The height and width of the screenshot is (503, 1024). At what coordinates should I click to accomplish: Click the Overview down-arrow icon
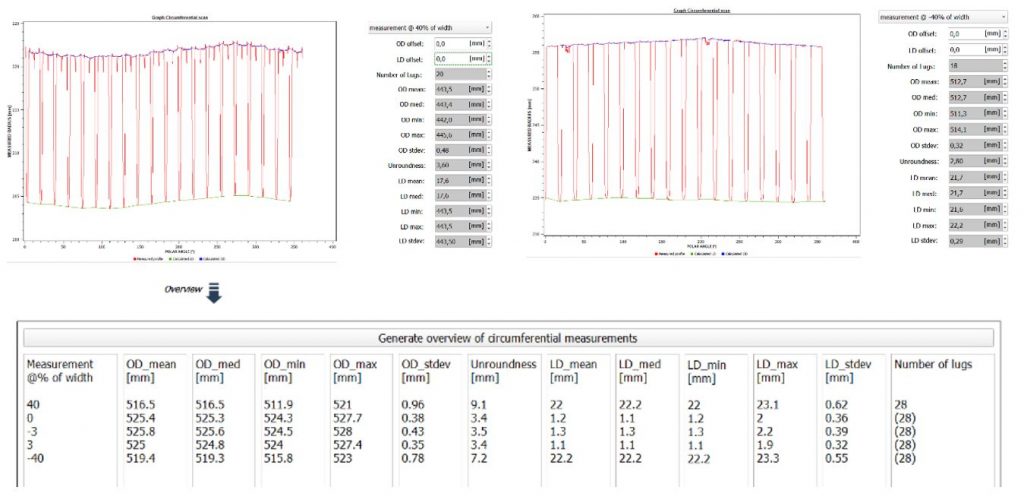tap(213, 290)
